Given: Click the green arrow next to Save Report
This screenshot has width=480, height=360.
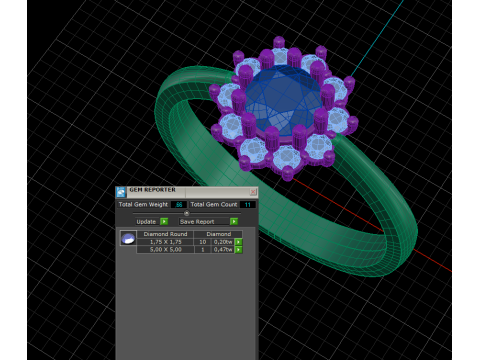Looking at the screenshot, I should pos(234,222).
